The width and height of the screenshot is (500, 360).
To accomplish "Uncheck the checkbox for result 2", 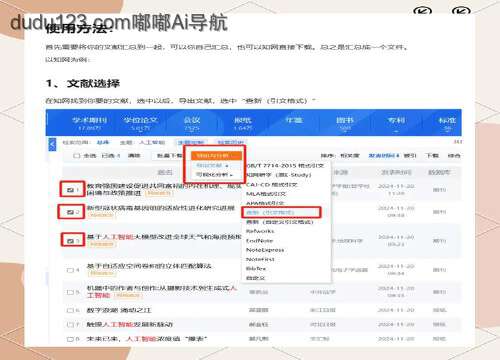I will click(70, 212).
